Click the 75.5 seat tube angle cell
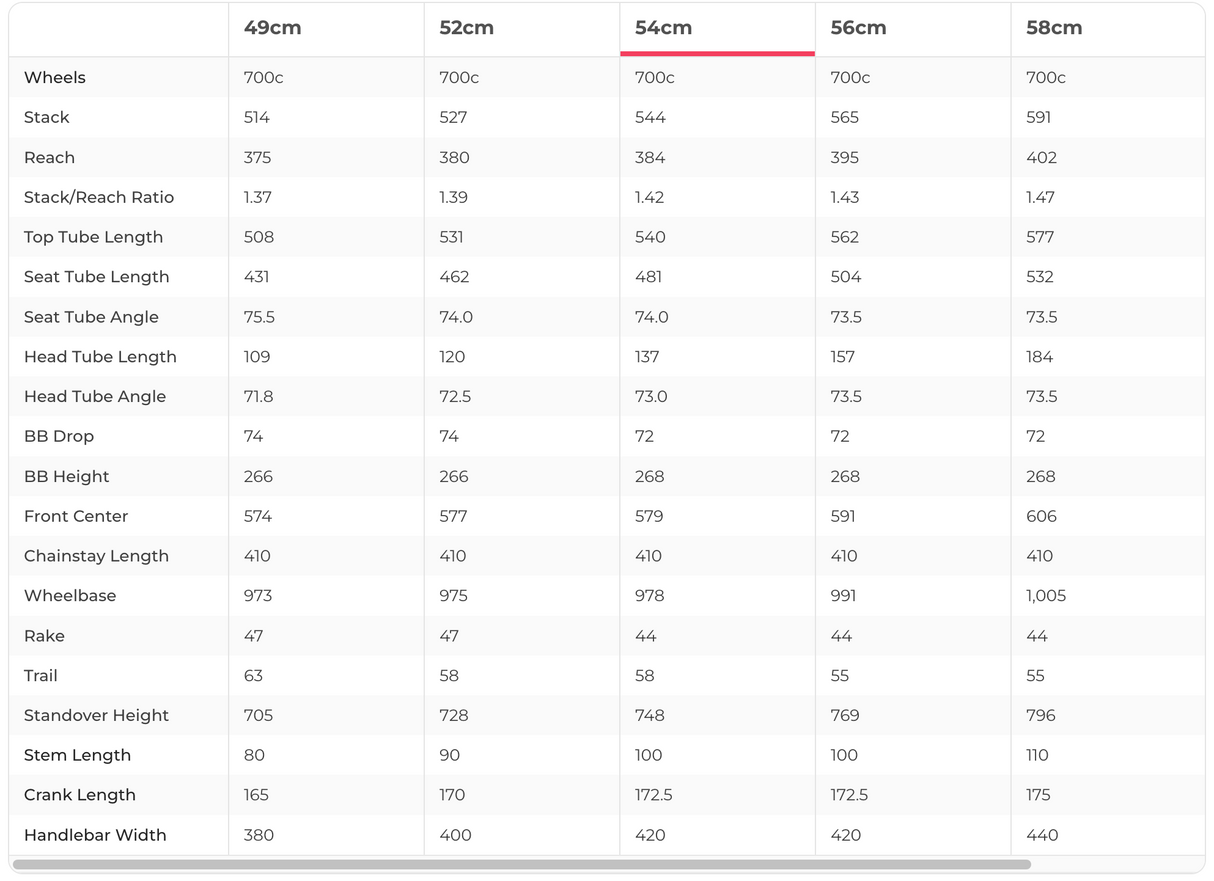 [259, 317]
